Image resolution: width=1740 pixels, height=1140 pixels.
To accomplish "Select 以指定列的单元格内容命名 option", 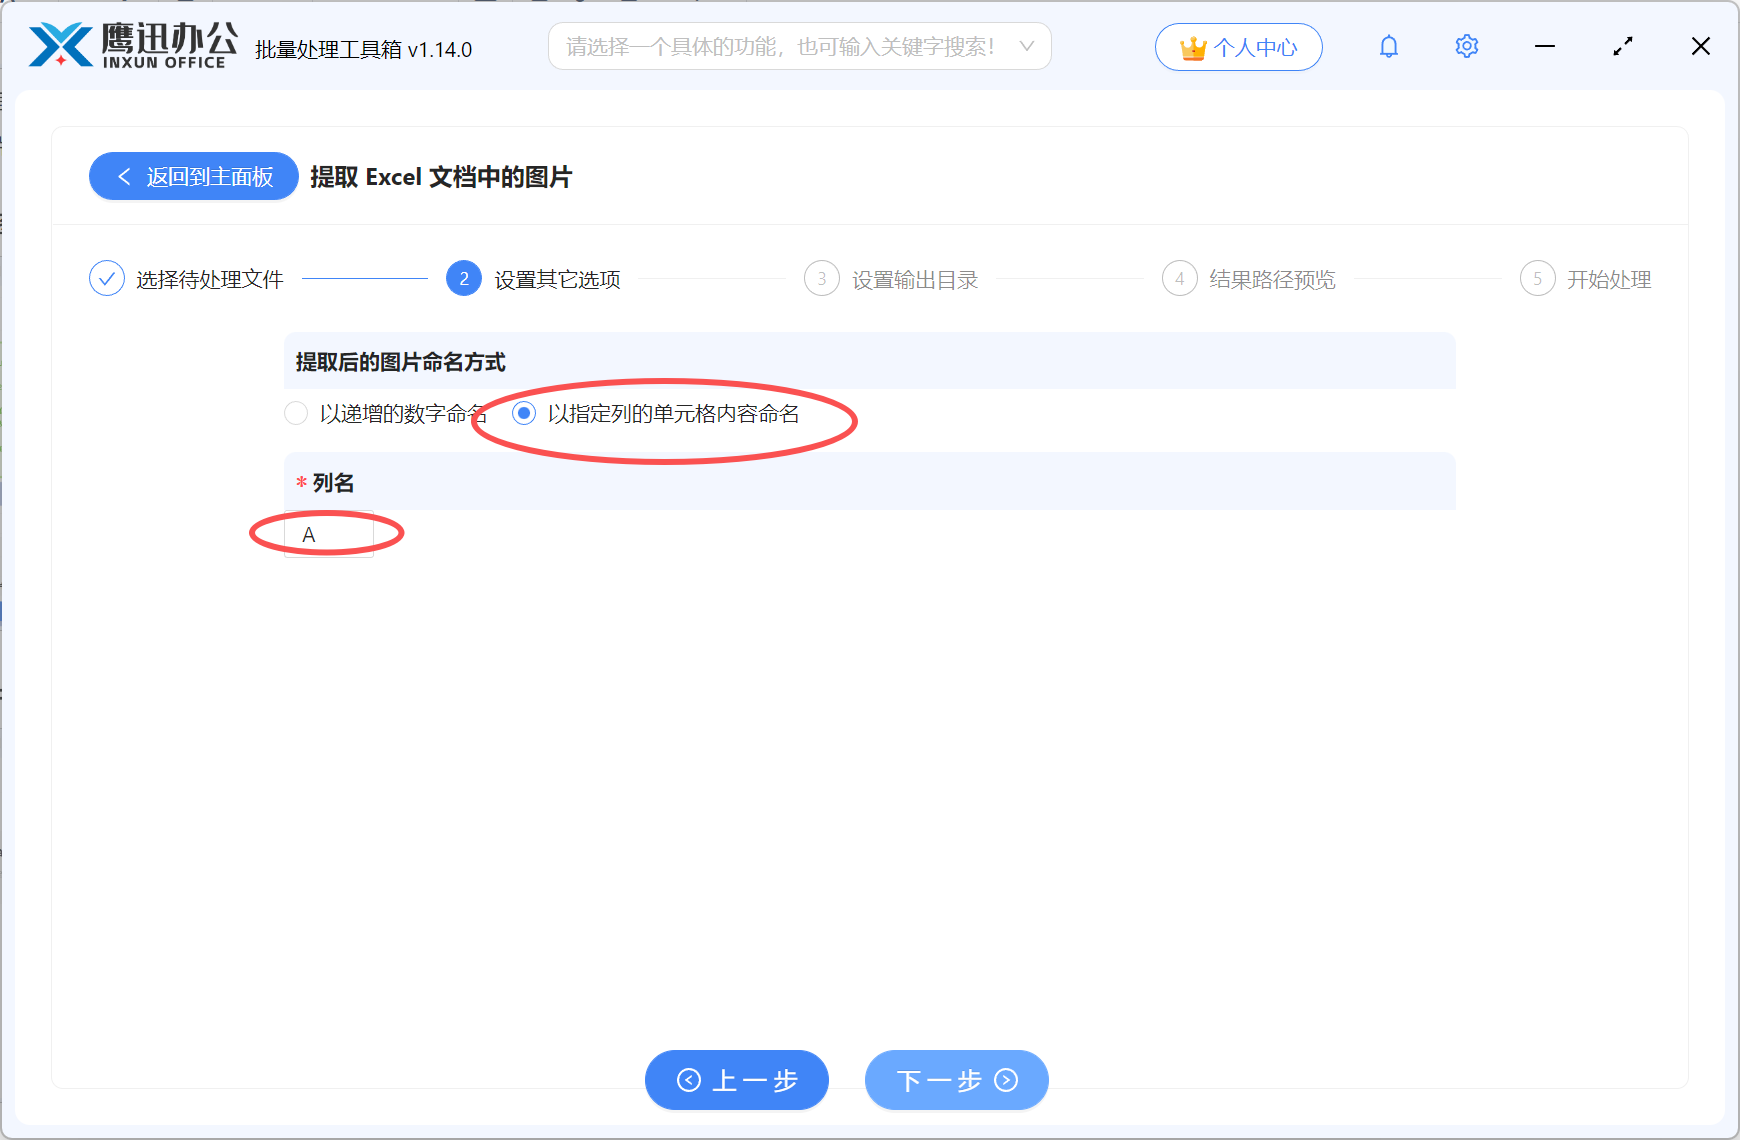I will [676, 412].
